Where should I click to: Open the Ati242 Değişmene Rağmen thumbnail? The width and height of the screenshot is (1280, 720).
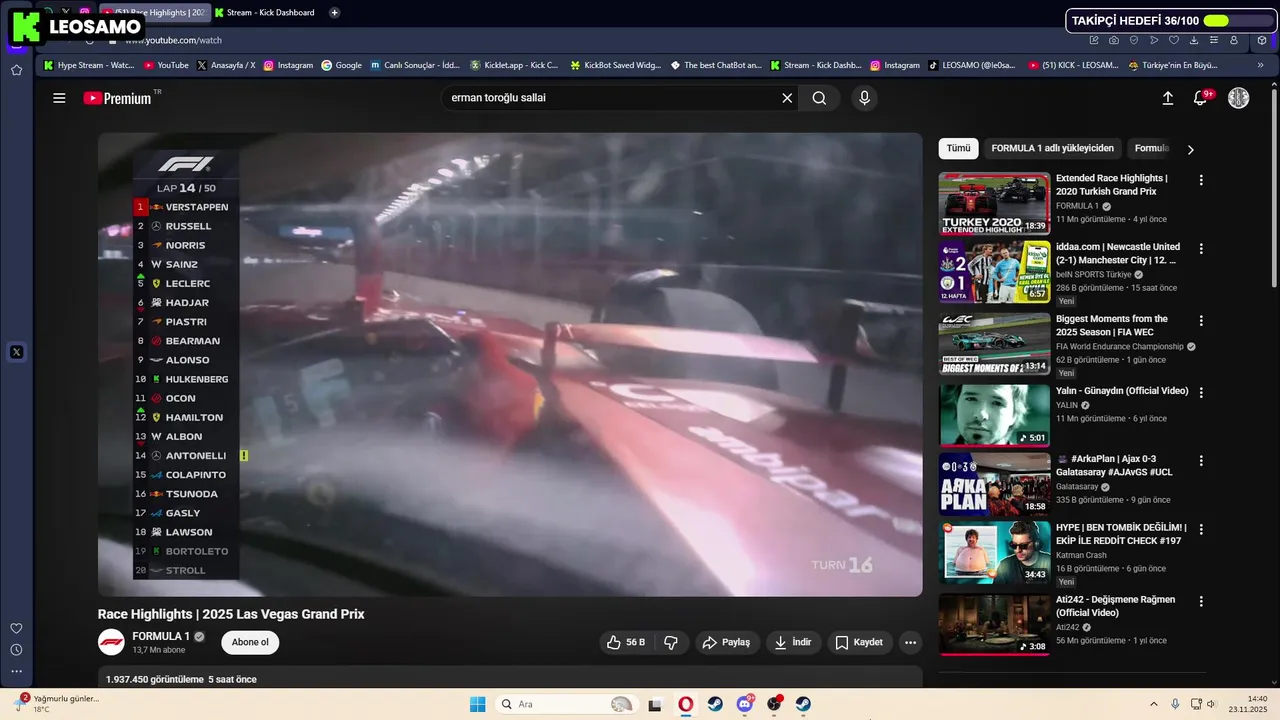pos(994,625)
